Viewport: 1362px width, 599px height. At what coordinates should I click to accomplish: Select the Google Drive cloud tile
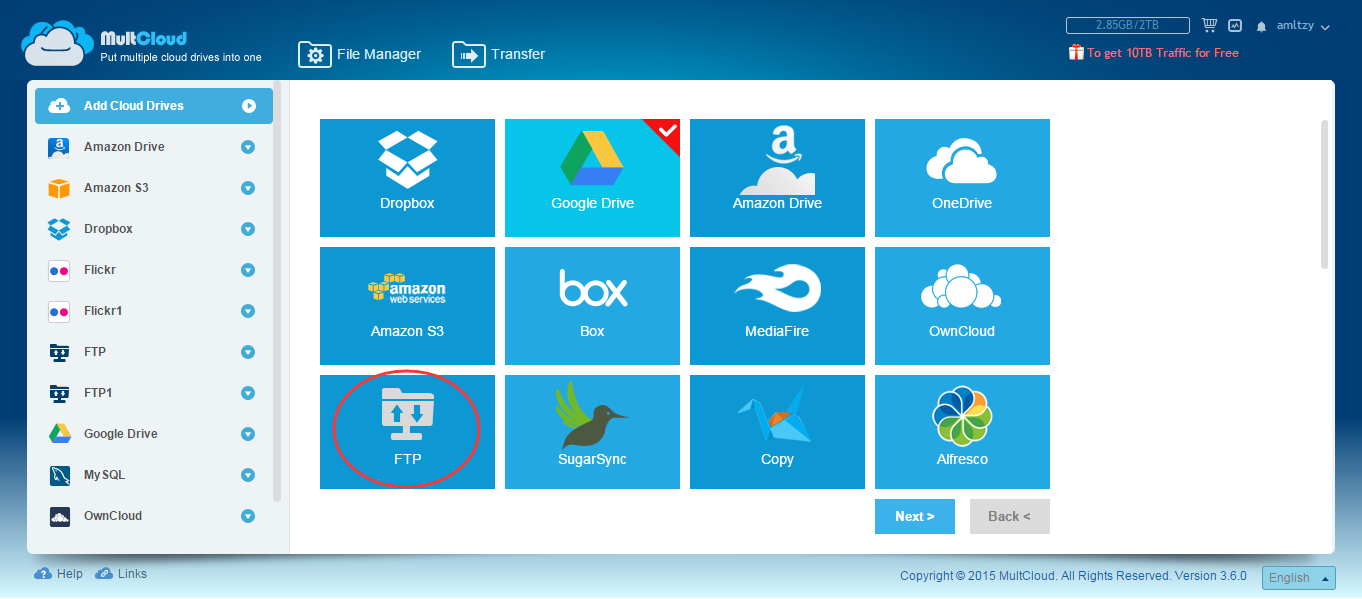coord(592,178)
